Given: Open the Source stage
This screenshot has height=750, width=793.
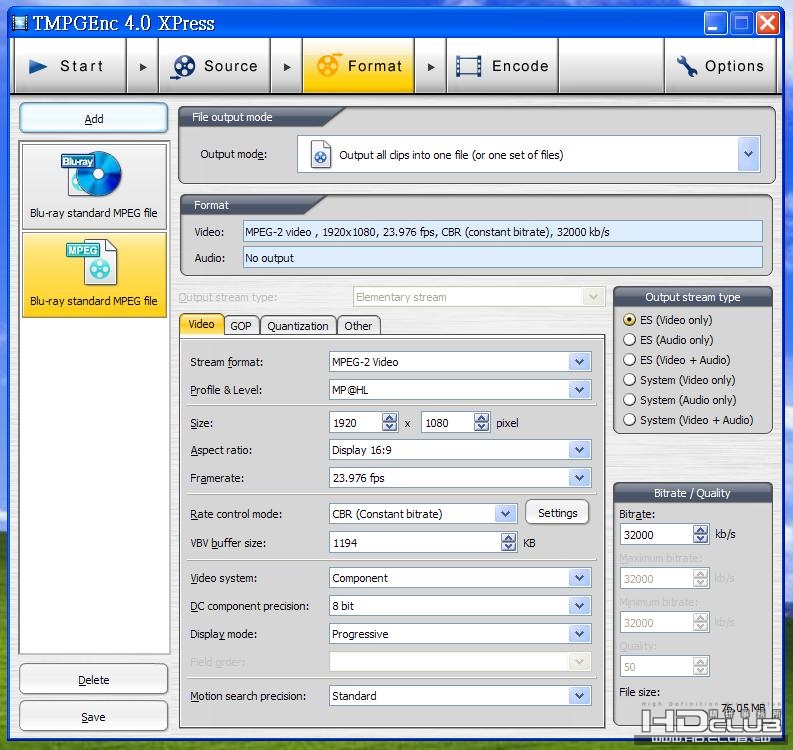Looking at the screenshot, I should (215, 67).
